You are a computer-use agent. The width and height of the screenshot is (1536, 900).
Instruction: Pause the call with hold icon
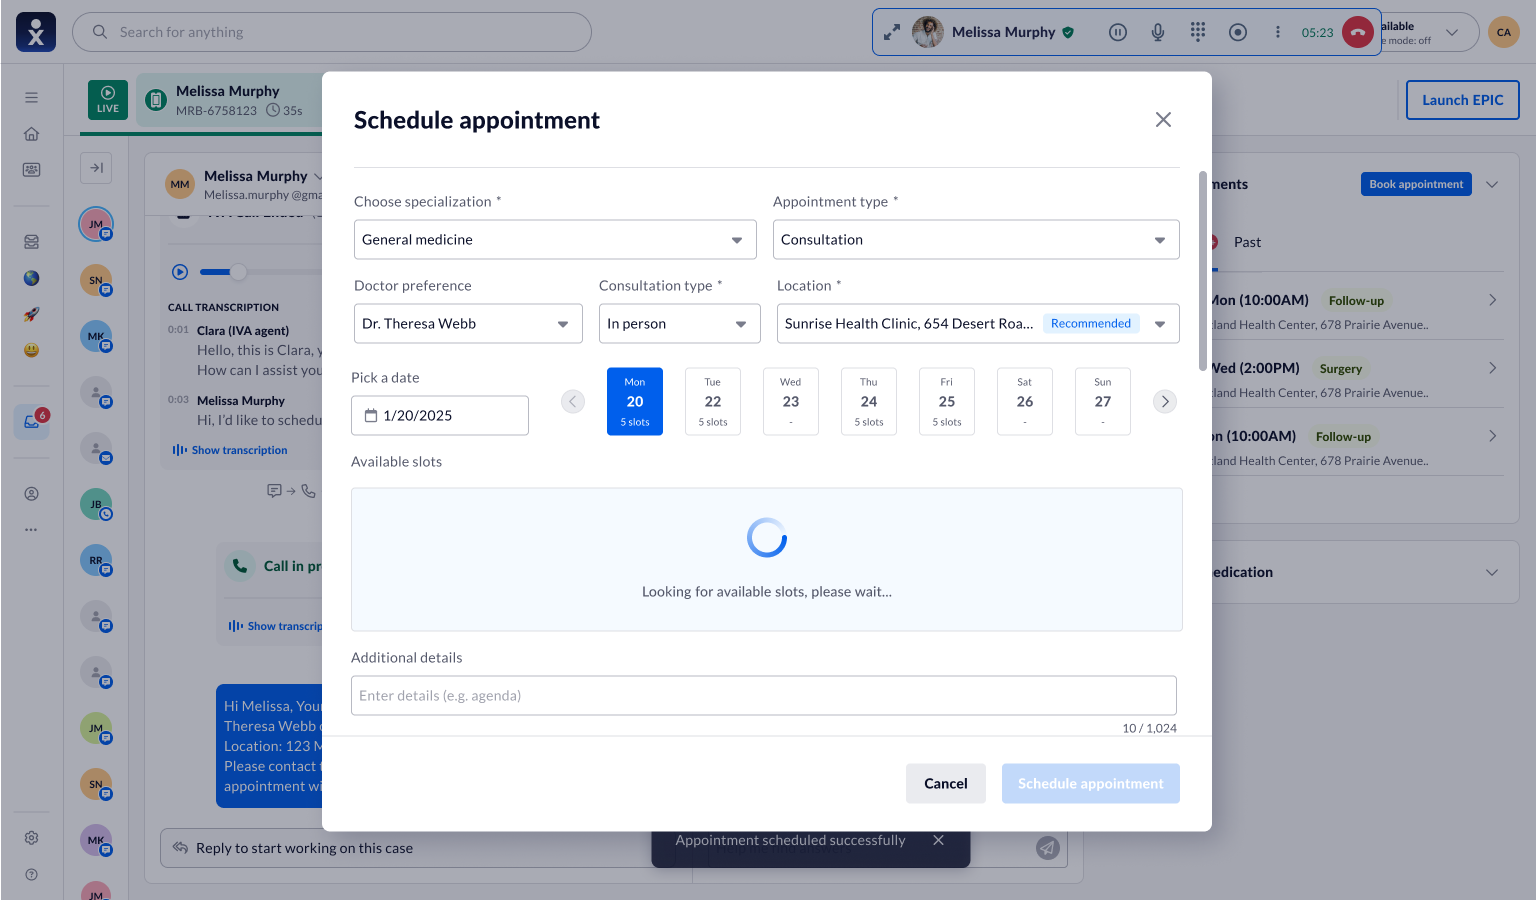tap(1118, 32)
